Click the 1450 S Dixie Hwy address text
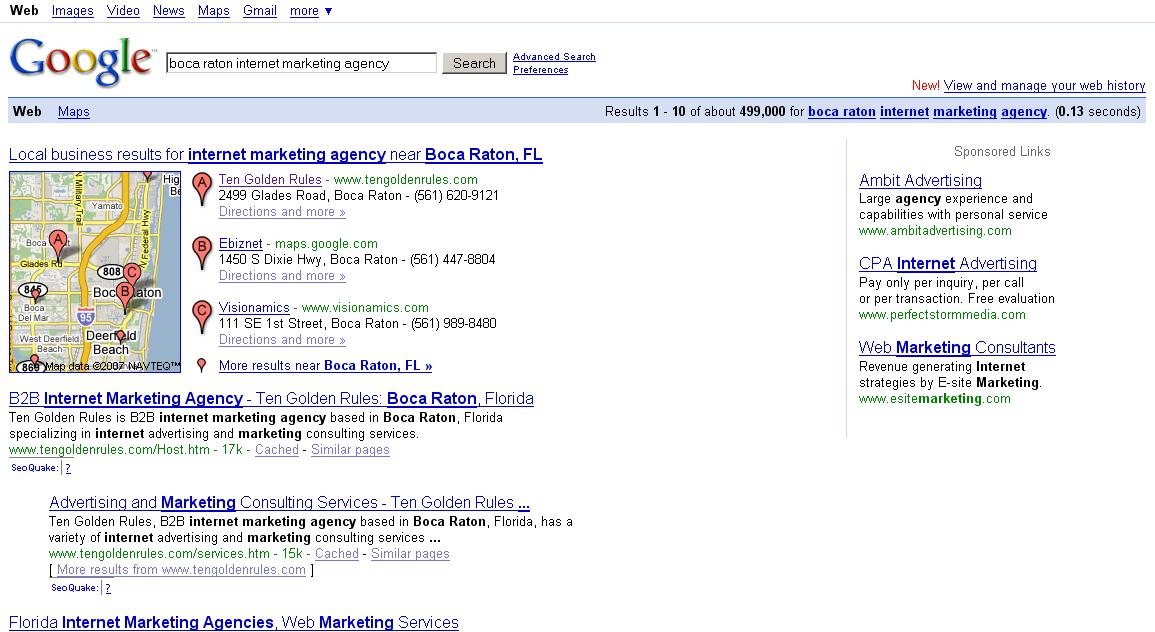1155x632 pixels. tap(309, 260)
